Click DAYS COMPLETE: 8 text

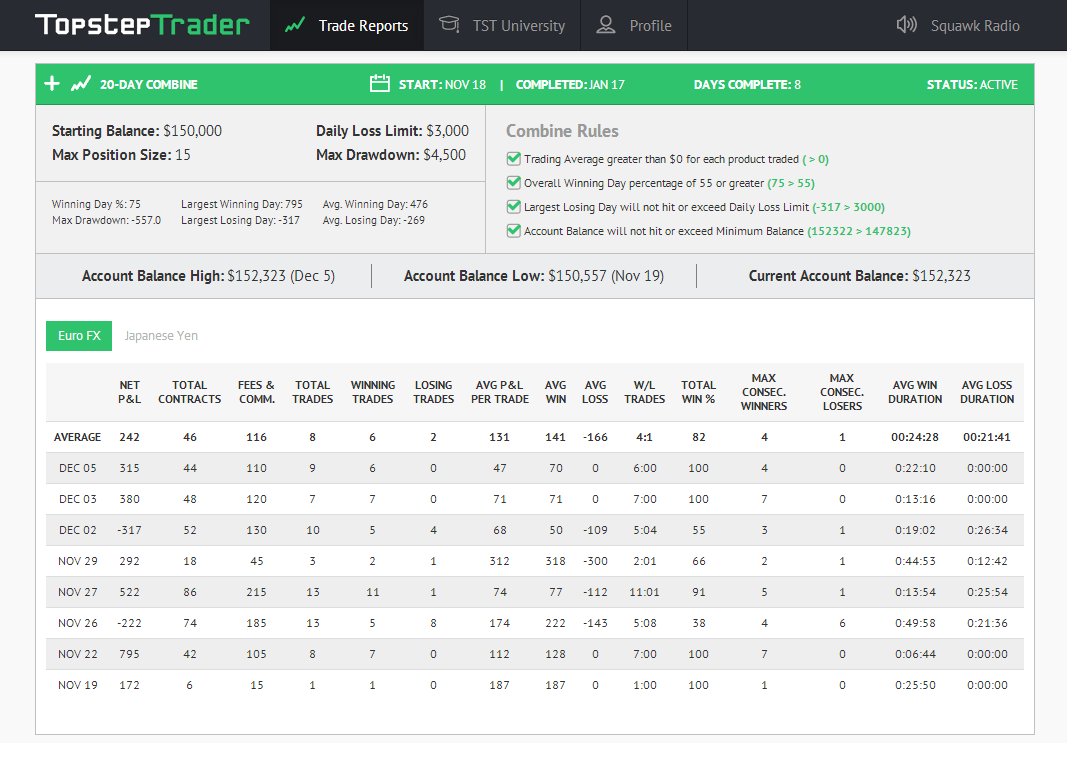(x=747, y=84)
